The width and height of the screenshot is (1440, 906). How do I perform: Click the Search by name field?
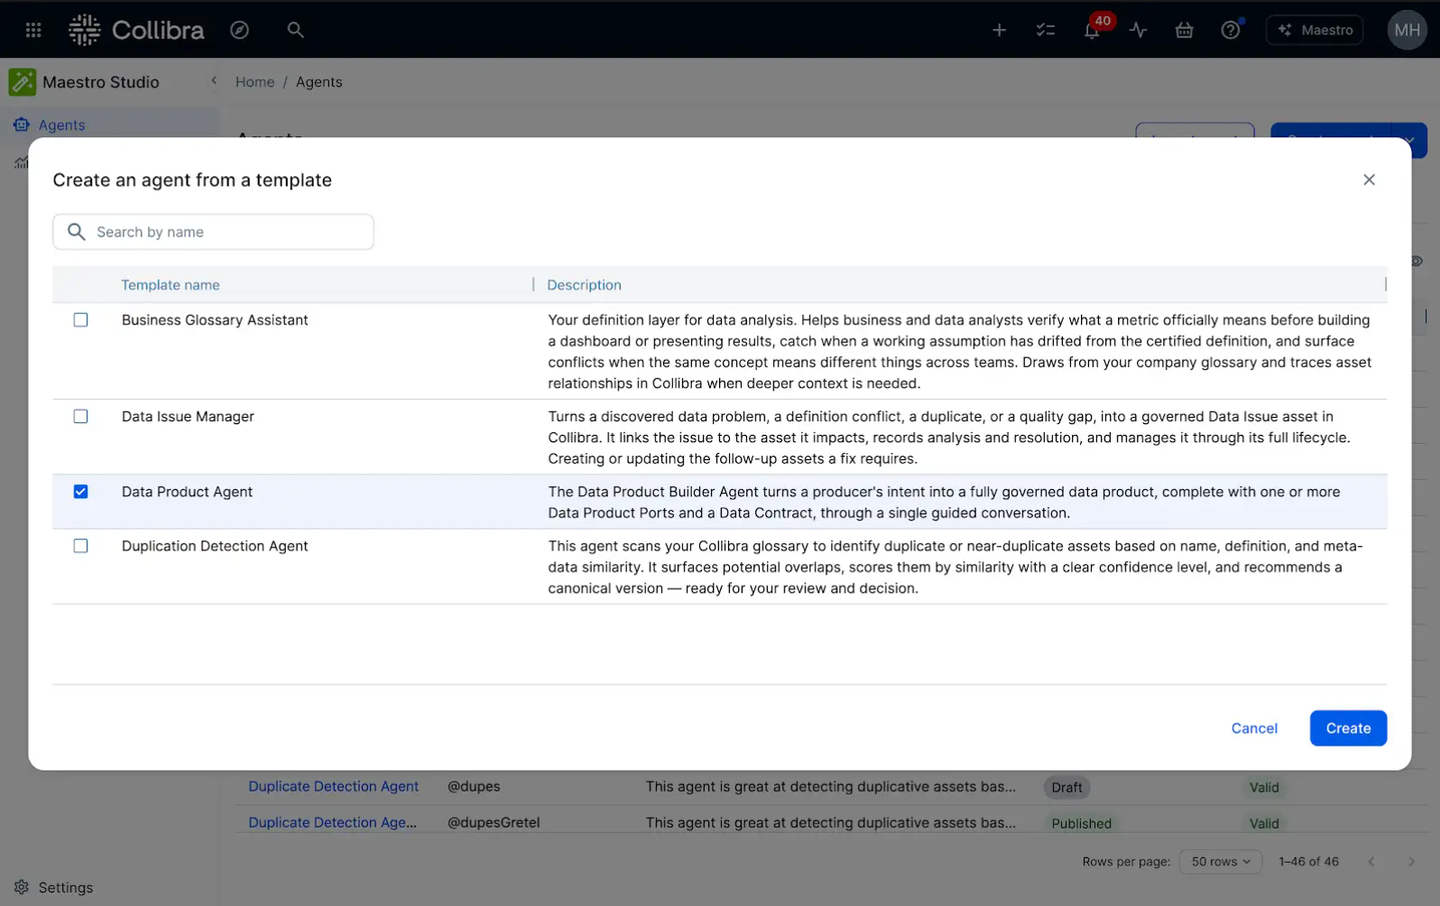pyautogui.click(x=213, y=232)
